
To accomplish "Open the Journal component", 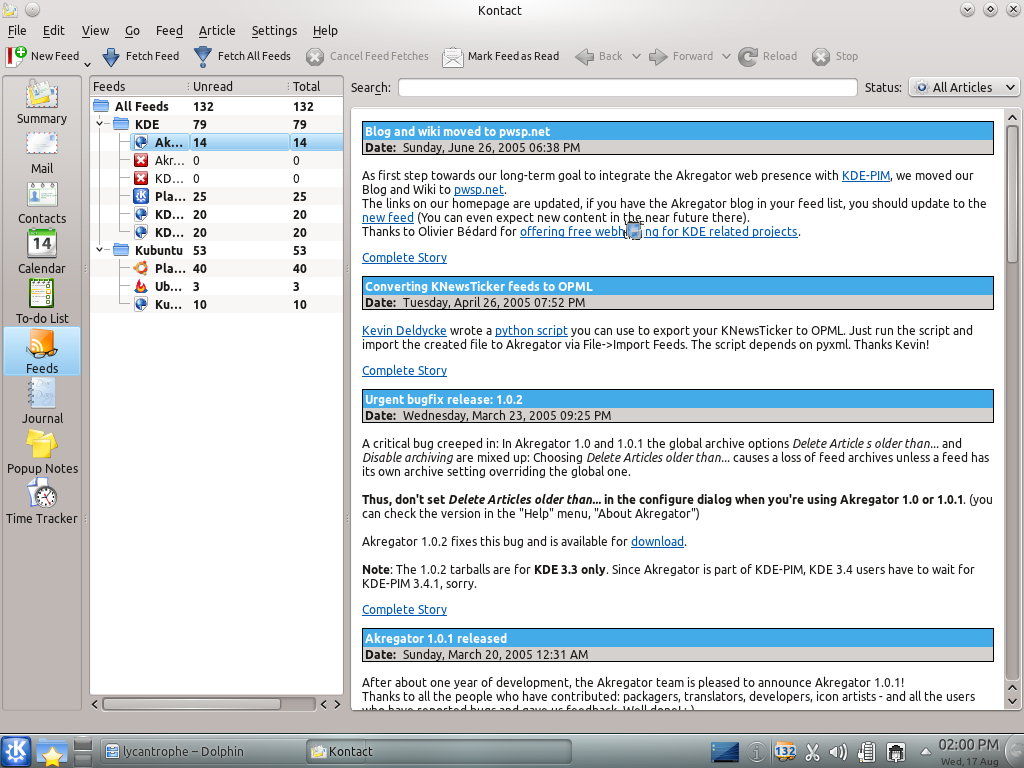I will [42, 402].
